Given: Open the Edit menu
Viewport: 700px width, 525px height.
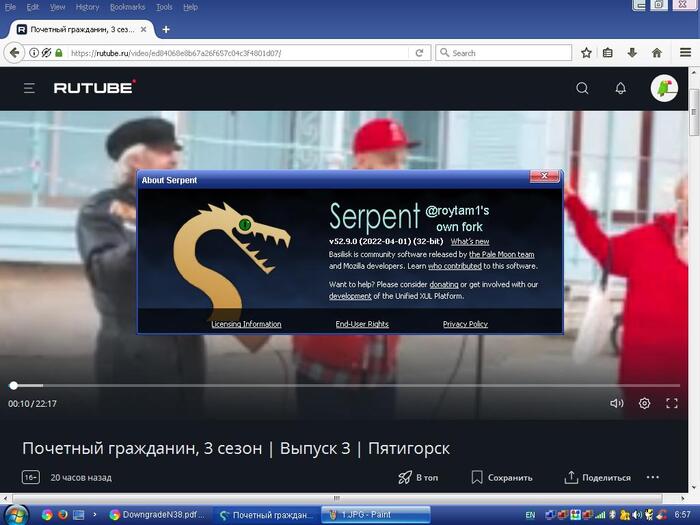Looking at the screenshot, I should pos(33,7).
